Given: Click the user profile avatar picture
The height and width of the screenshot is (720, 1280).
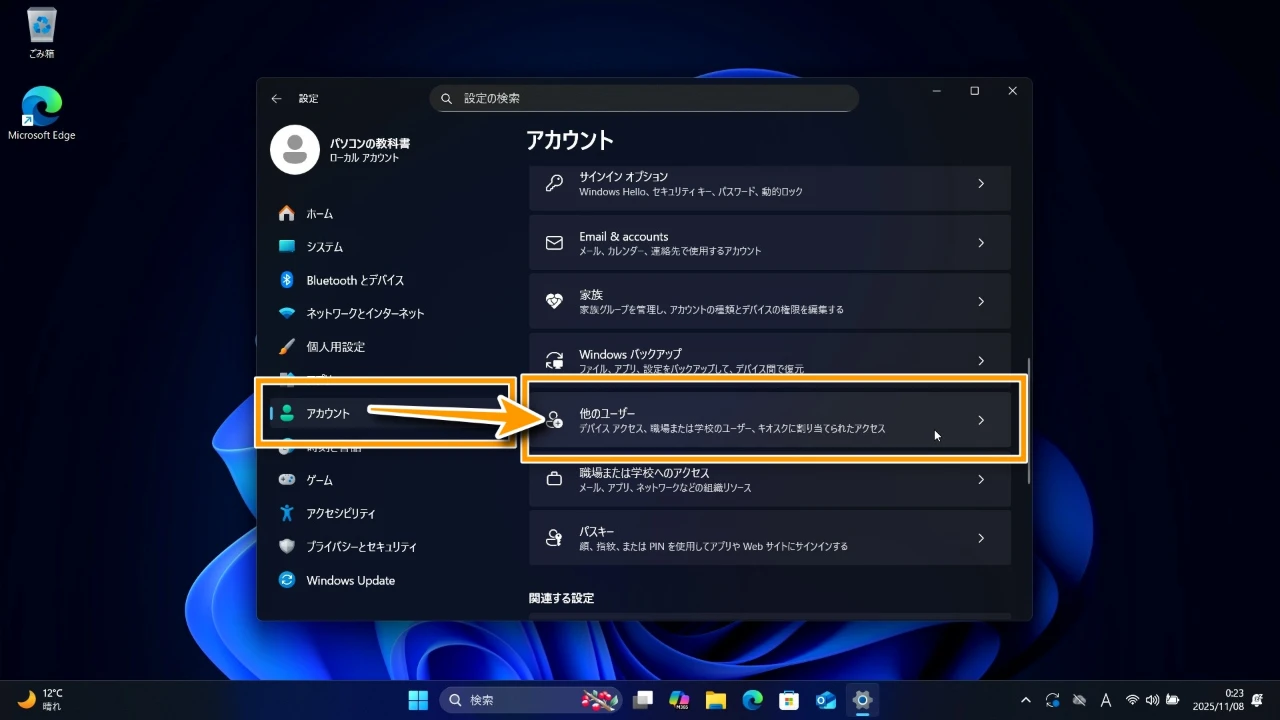Looking at the screenshot, I should point(295,150).
